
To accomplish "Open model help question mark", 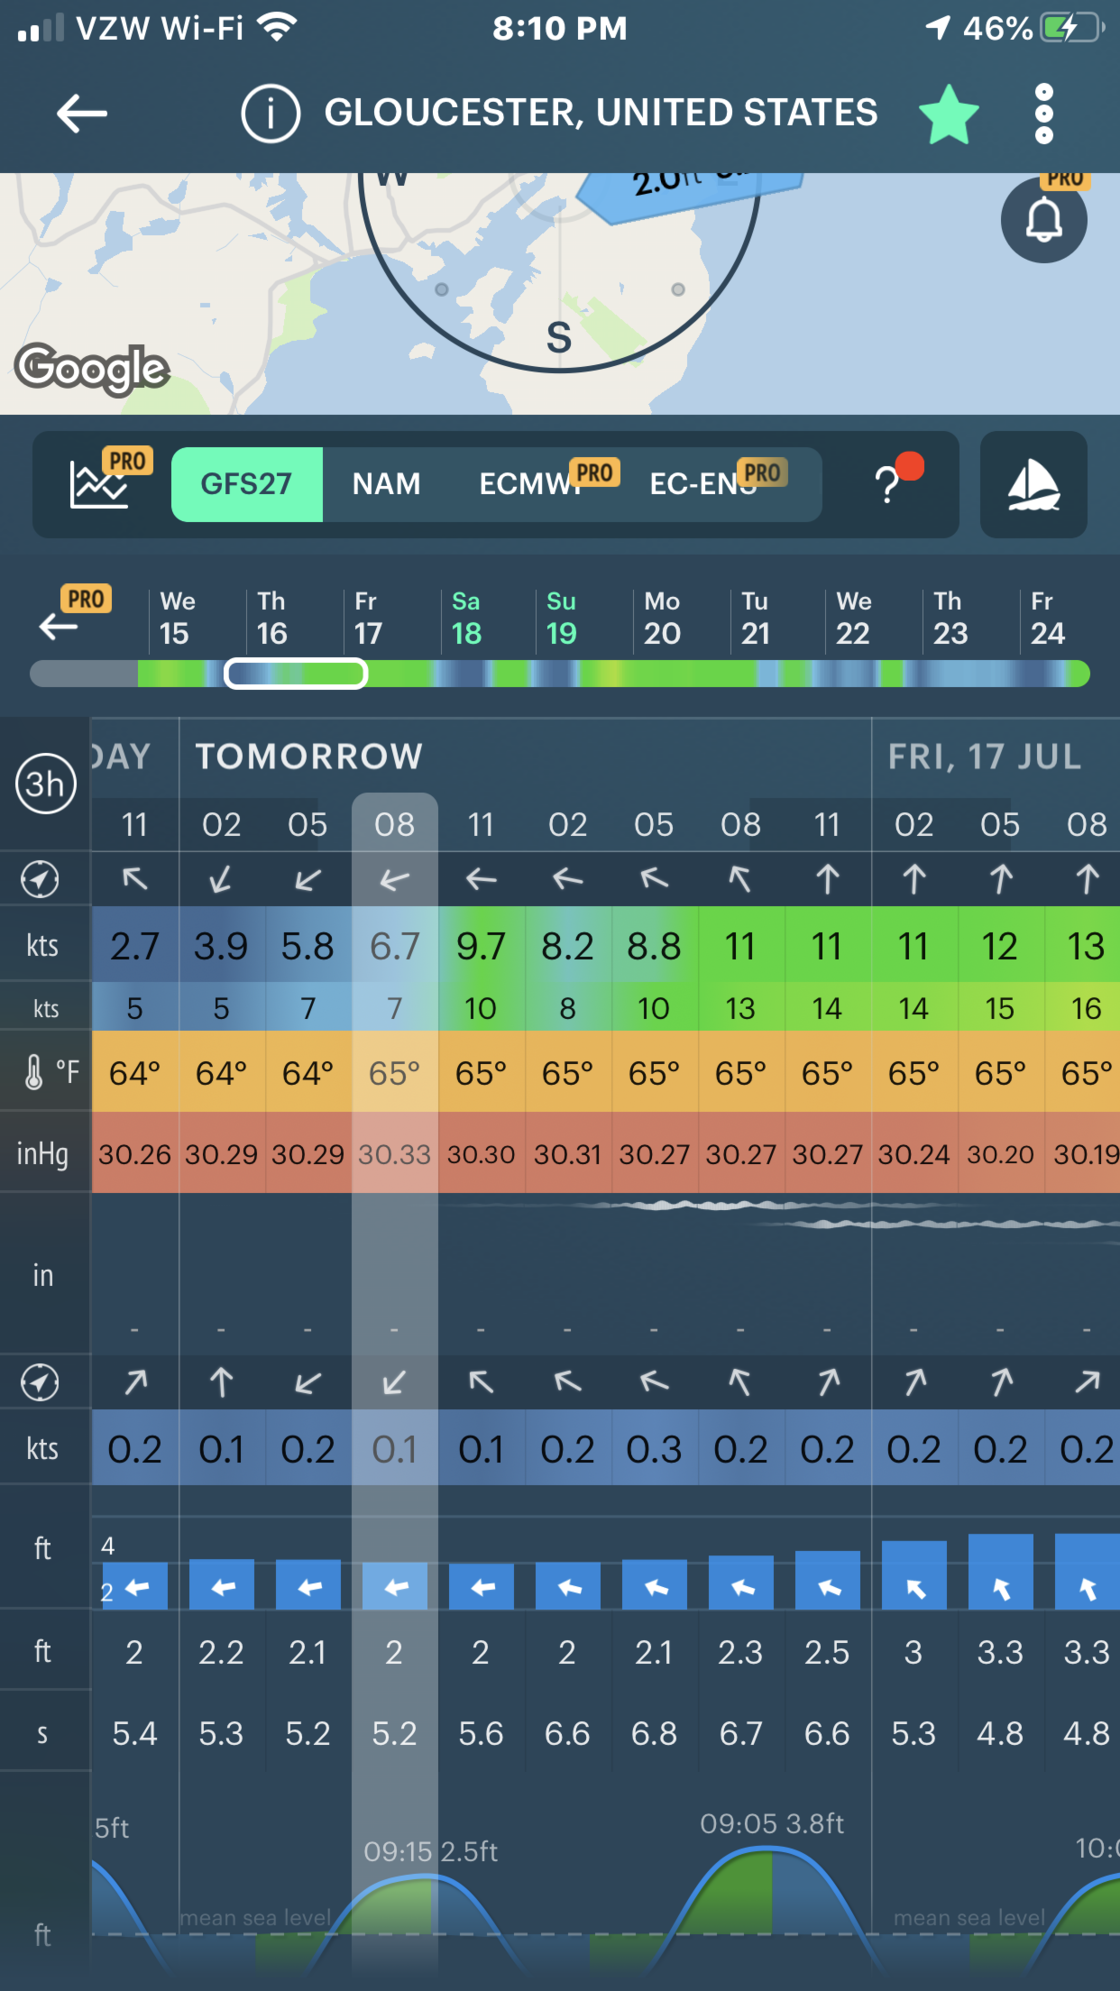I will [888, 484].
